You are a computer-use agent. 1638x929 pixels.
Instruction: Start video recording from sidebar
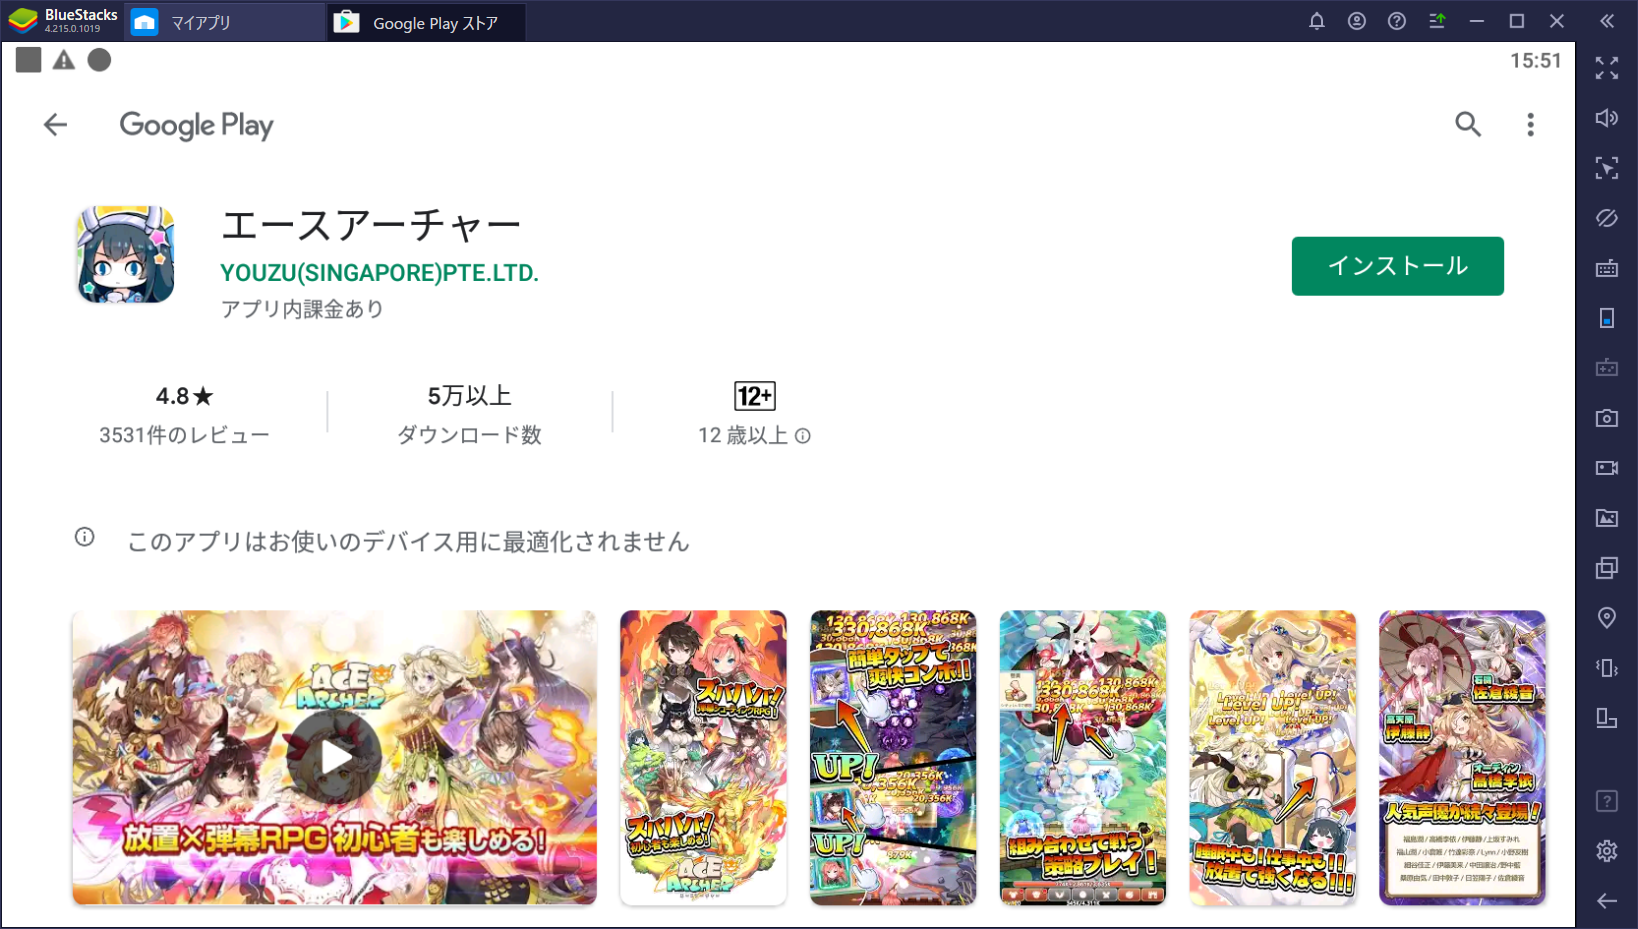(1607, 468)
